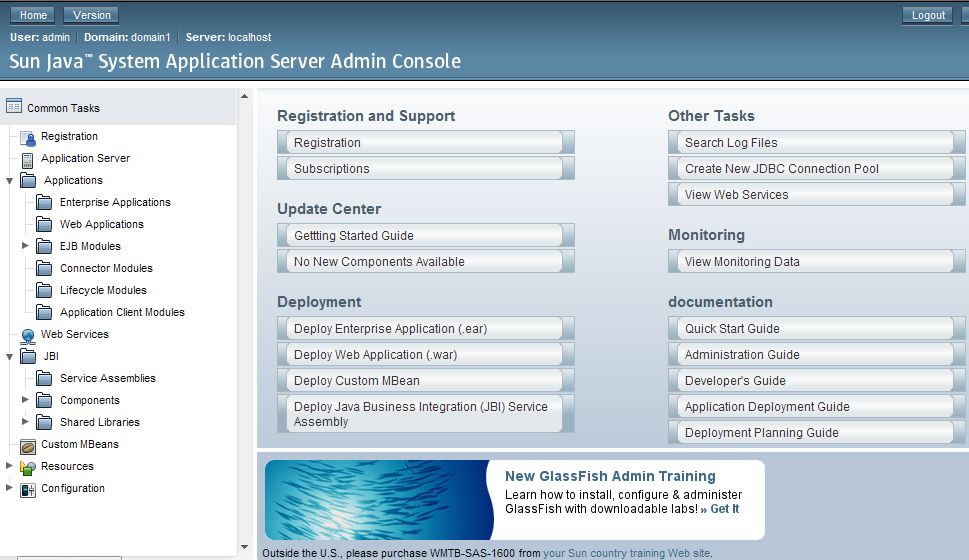Choose Deploy Enterprise Application (.ear)
The width and height of the screenshot is (969, 560).
click(426, 328)
